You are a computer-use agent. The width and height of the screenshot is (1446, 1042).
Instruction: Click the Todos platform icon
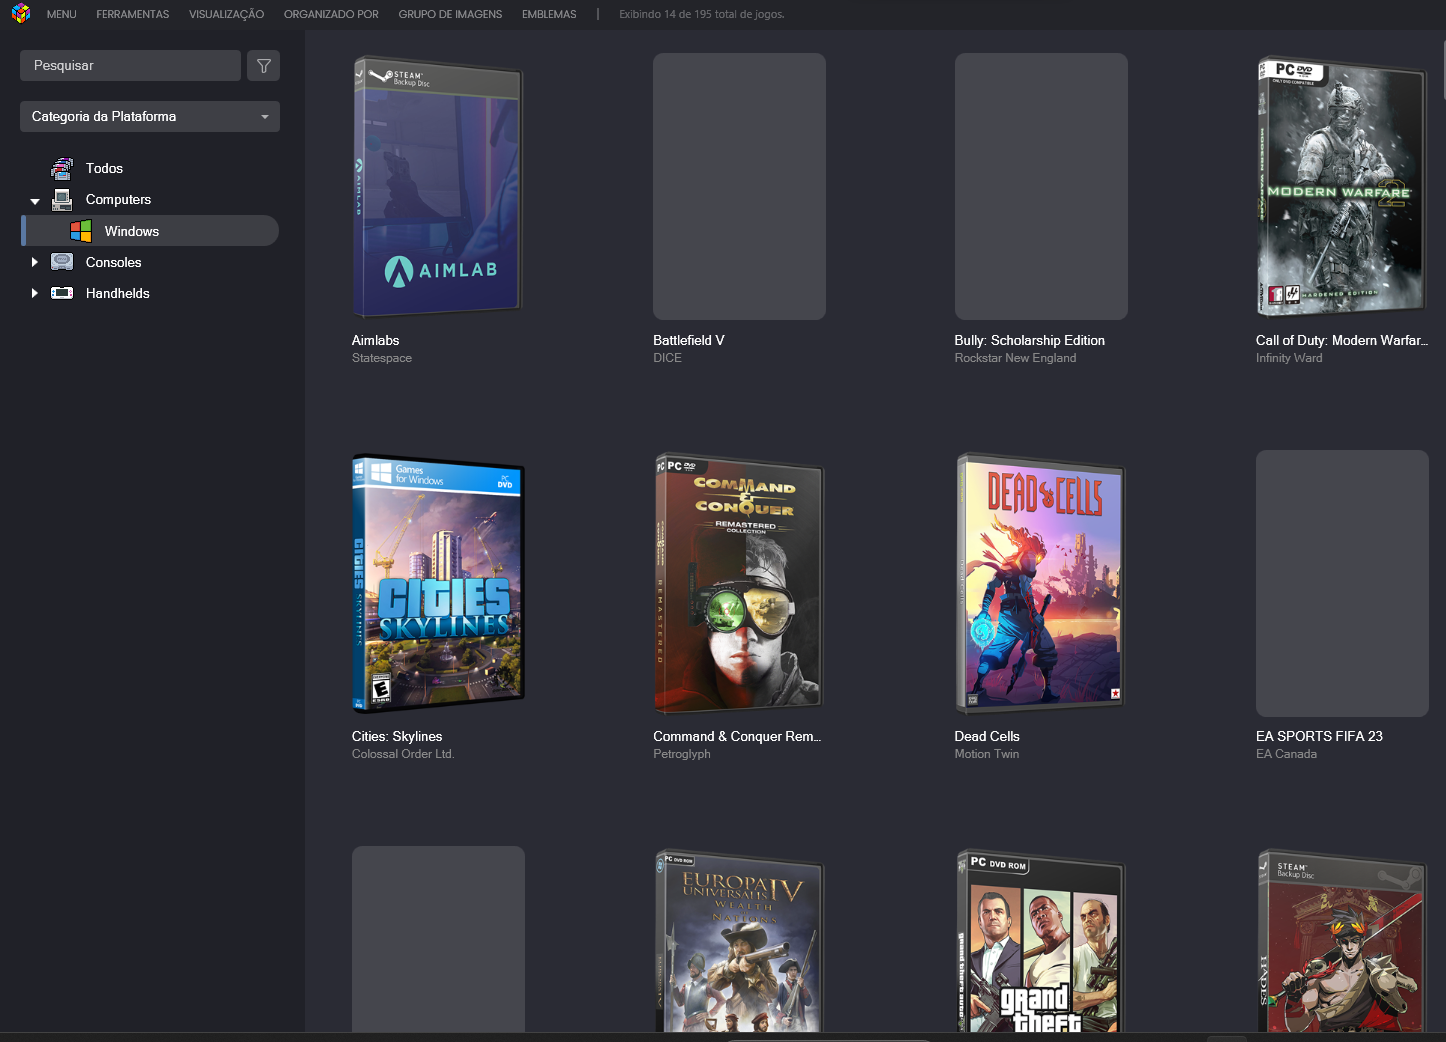coord(62,168)
